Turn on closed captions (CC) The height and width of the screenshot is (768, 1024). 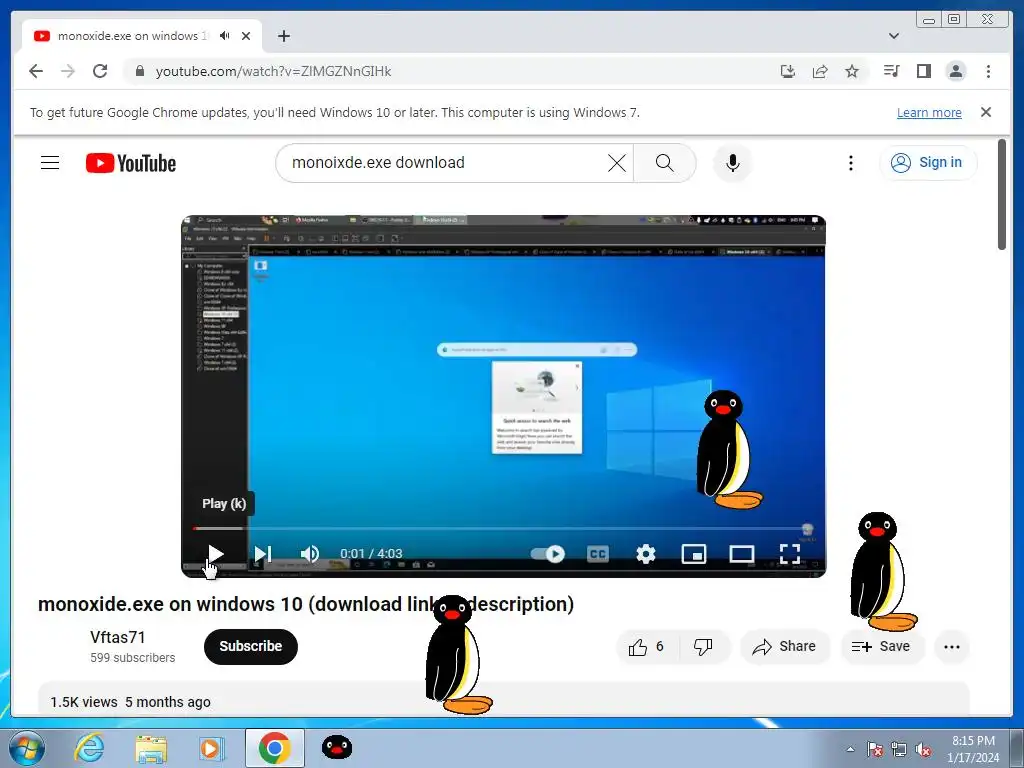pyautogui.click(x=598, y=554)
